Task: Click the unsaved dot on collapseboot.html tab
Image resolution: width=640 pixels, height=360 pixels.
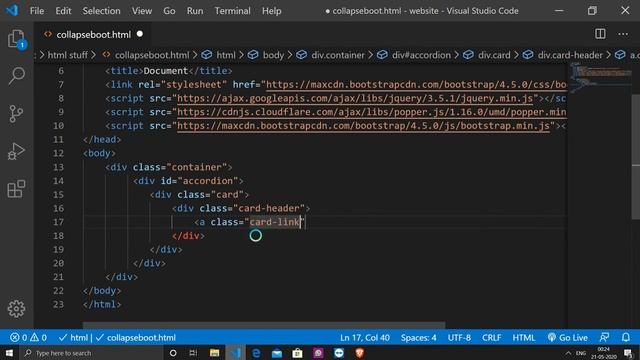Action: coord(140,34)
